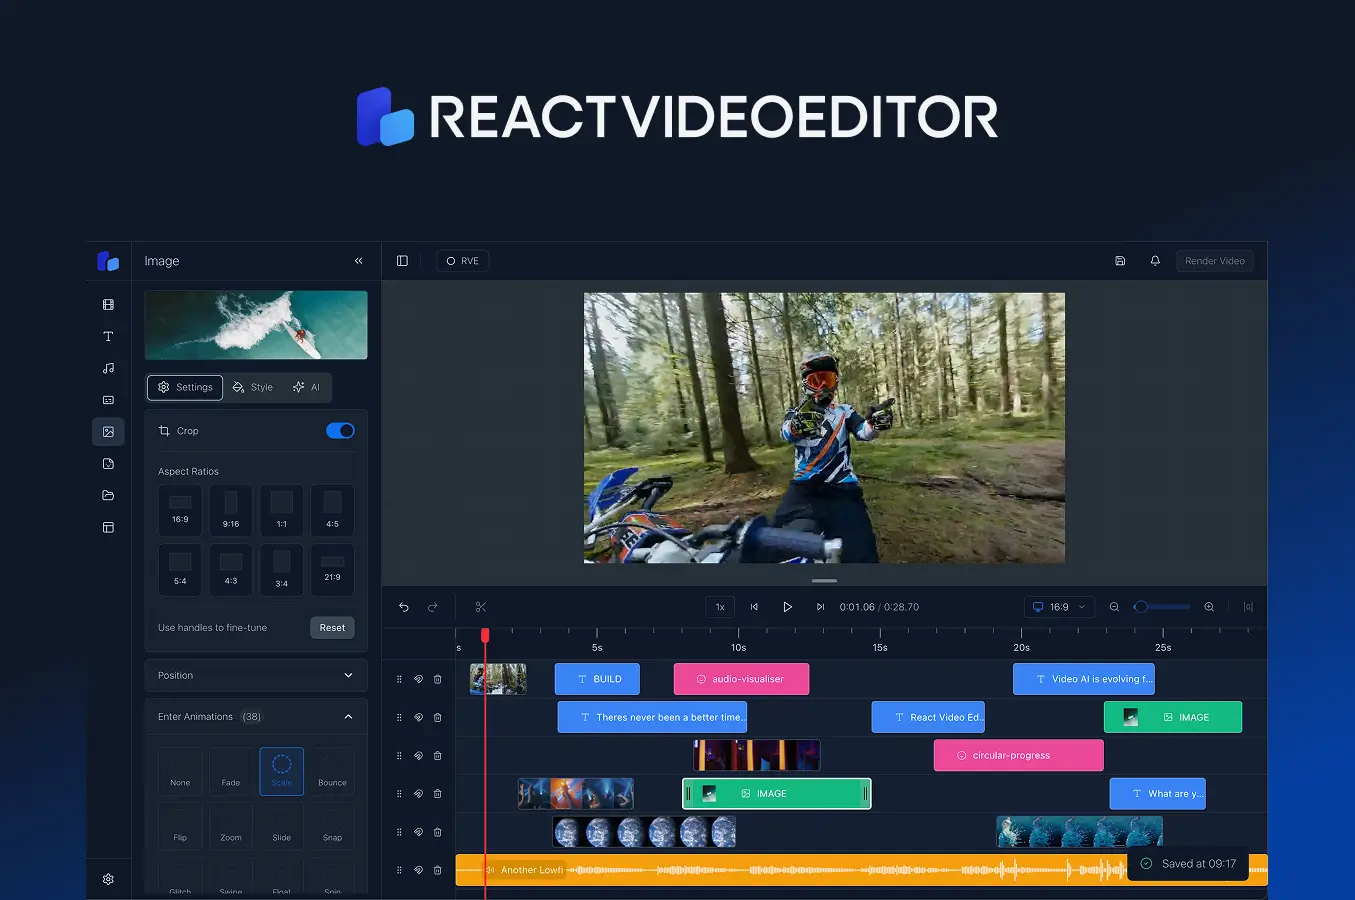Zoom out the timeline
This screenshot has width=1355, height=900.
click(x=1114, y=607)
